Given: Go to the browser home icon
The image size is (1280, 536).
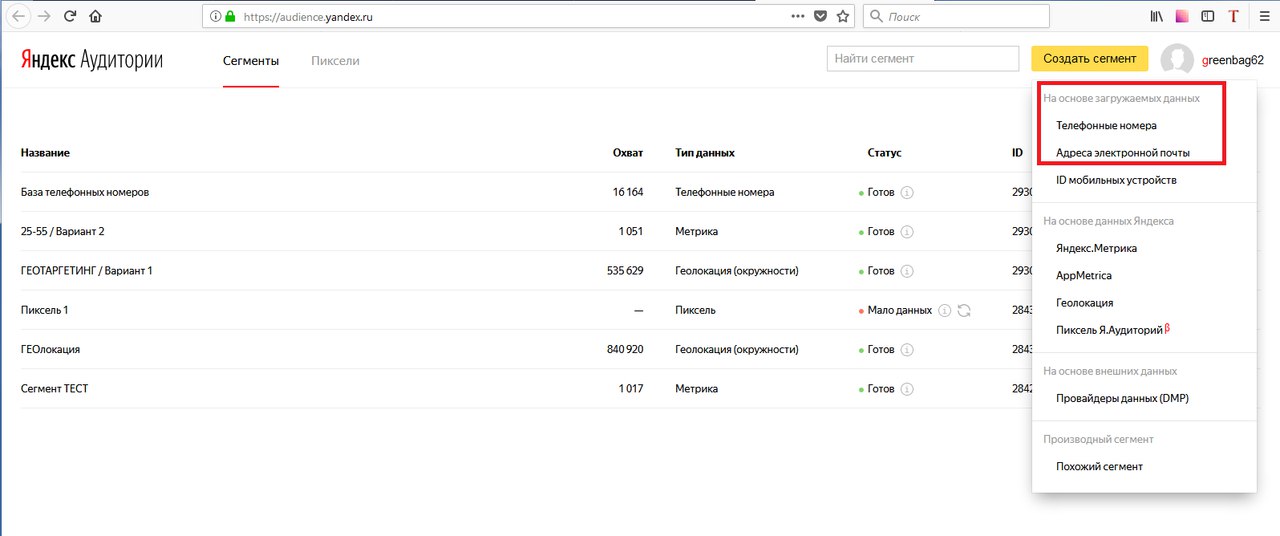Looking at the screenshot, I should coord(96,16).
